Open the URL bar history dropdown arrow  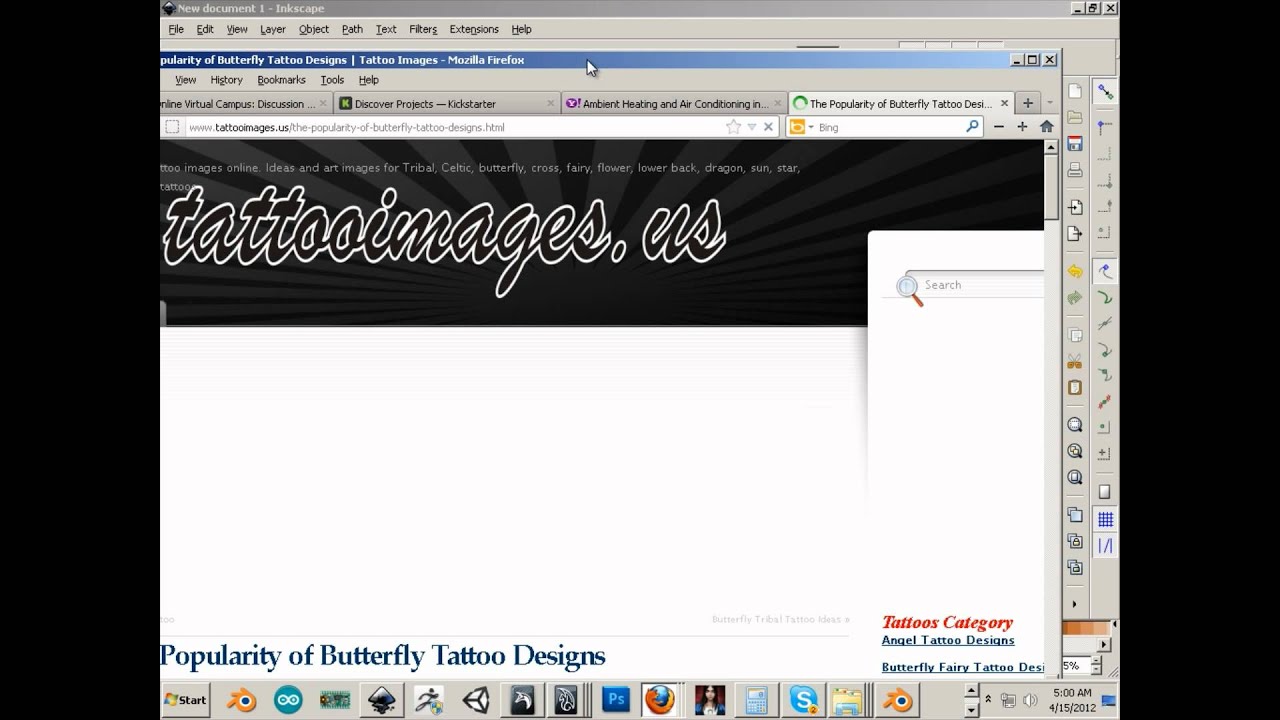tap(752, 127)
